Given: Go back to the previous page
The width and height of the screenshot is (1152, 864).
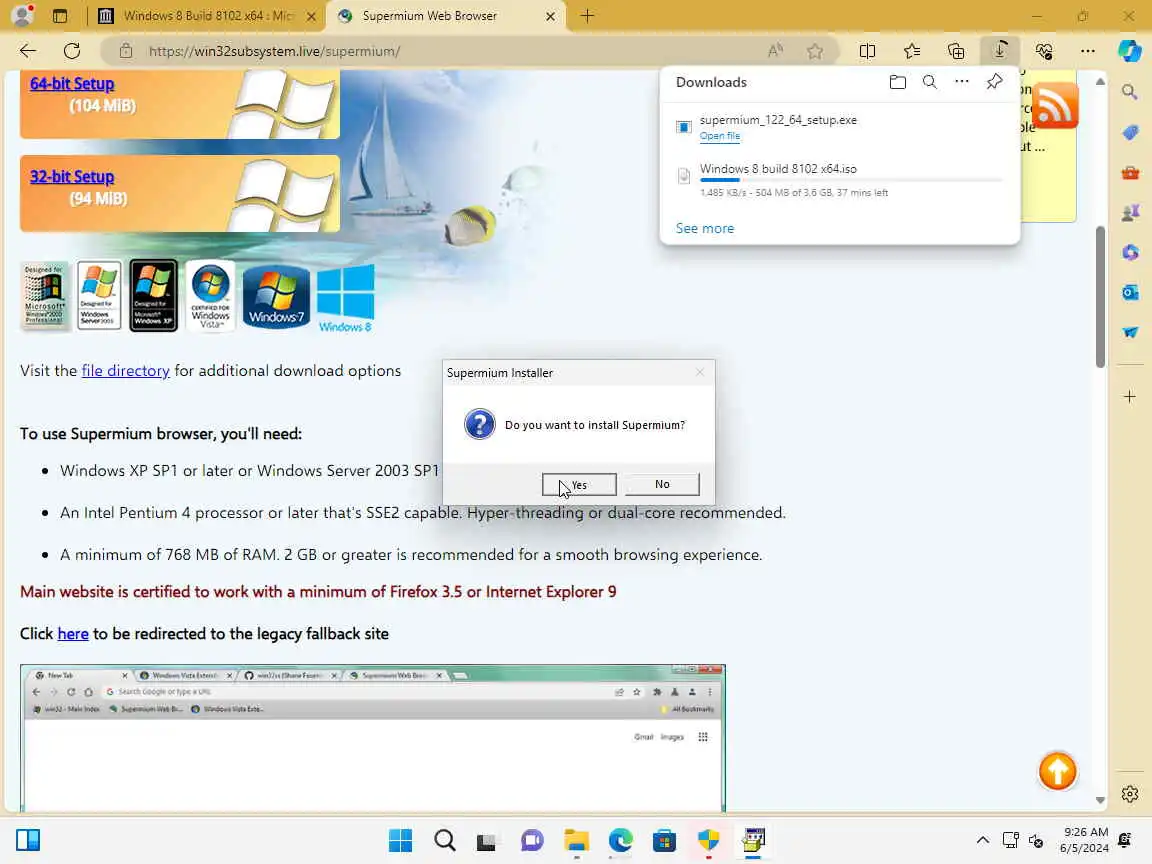Looking at the screenshot, I should coord(28,51).
